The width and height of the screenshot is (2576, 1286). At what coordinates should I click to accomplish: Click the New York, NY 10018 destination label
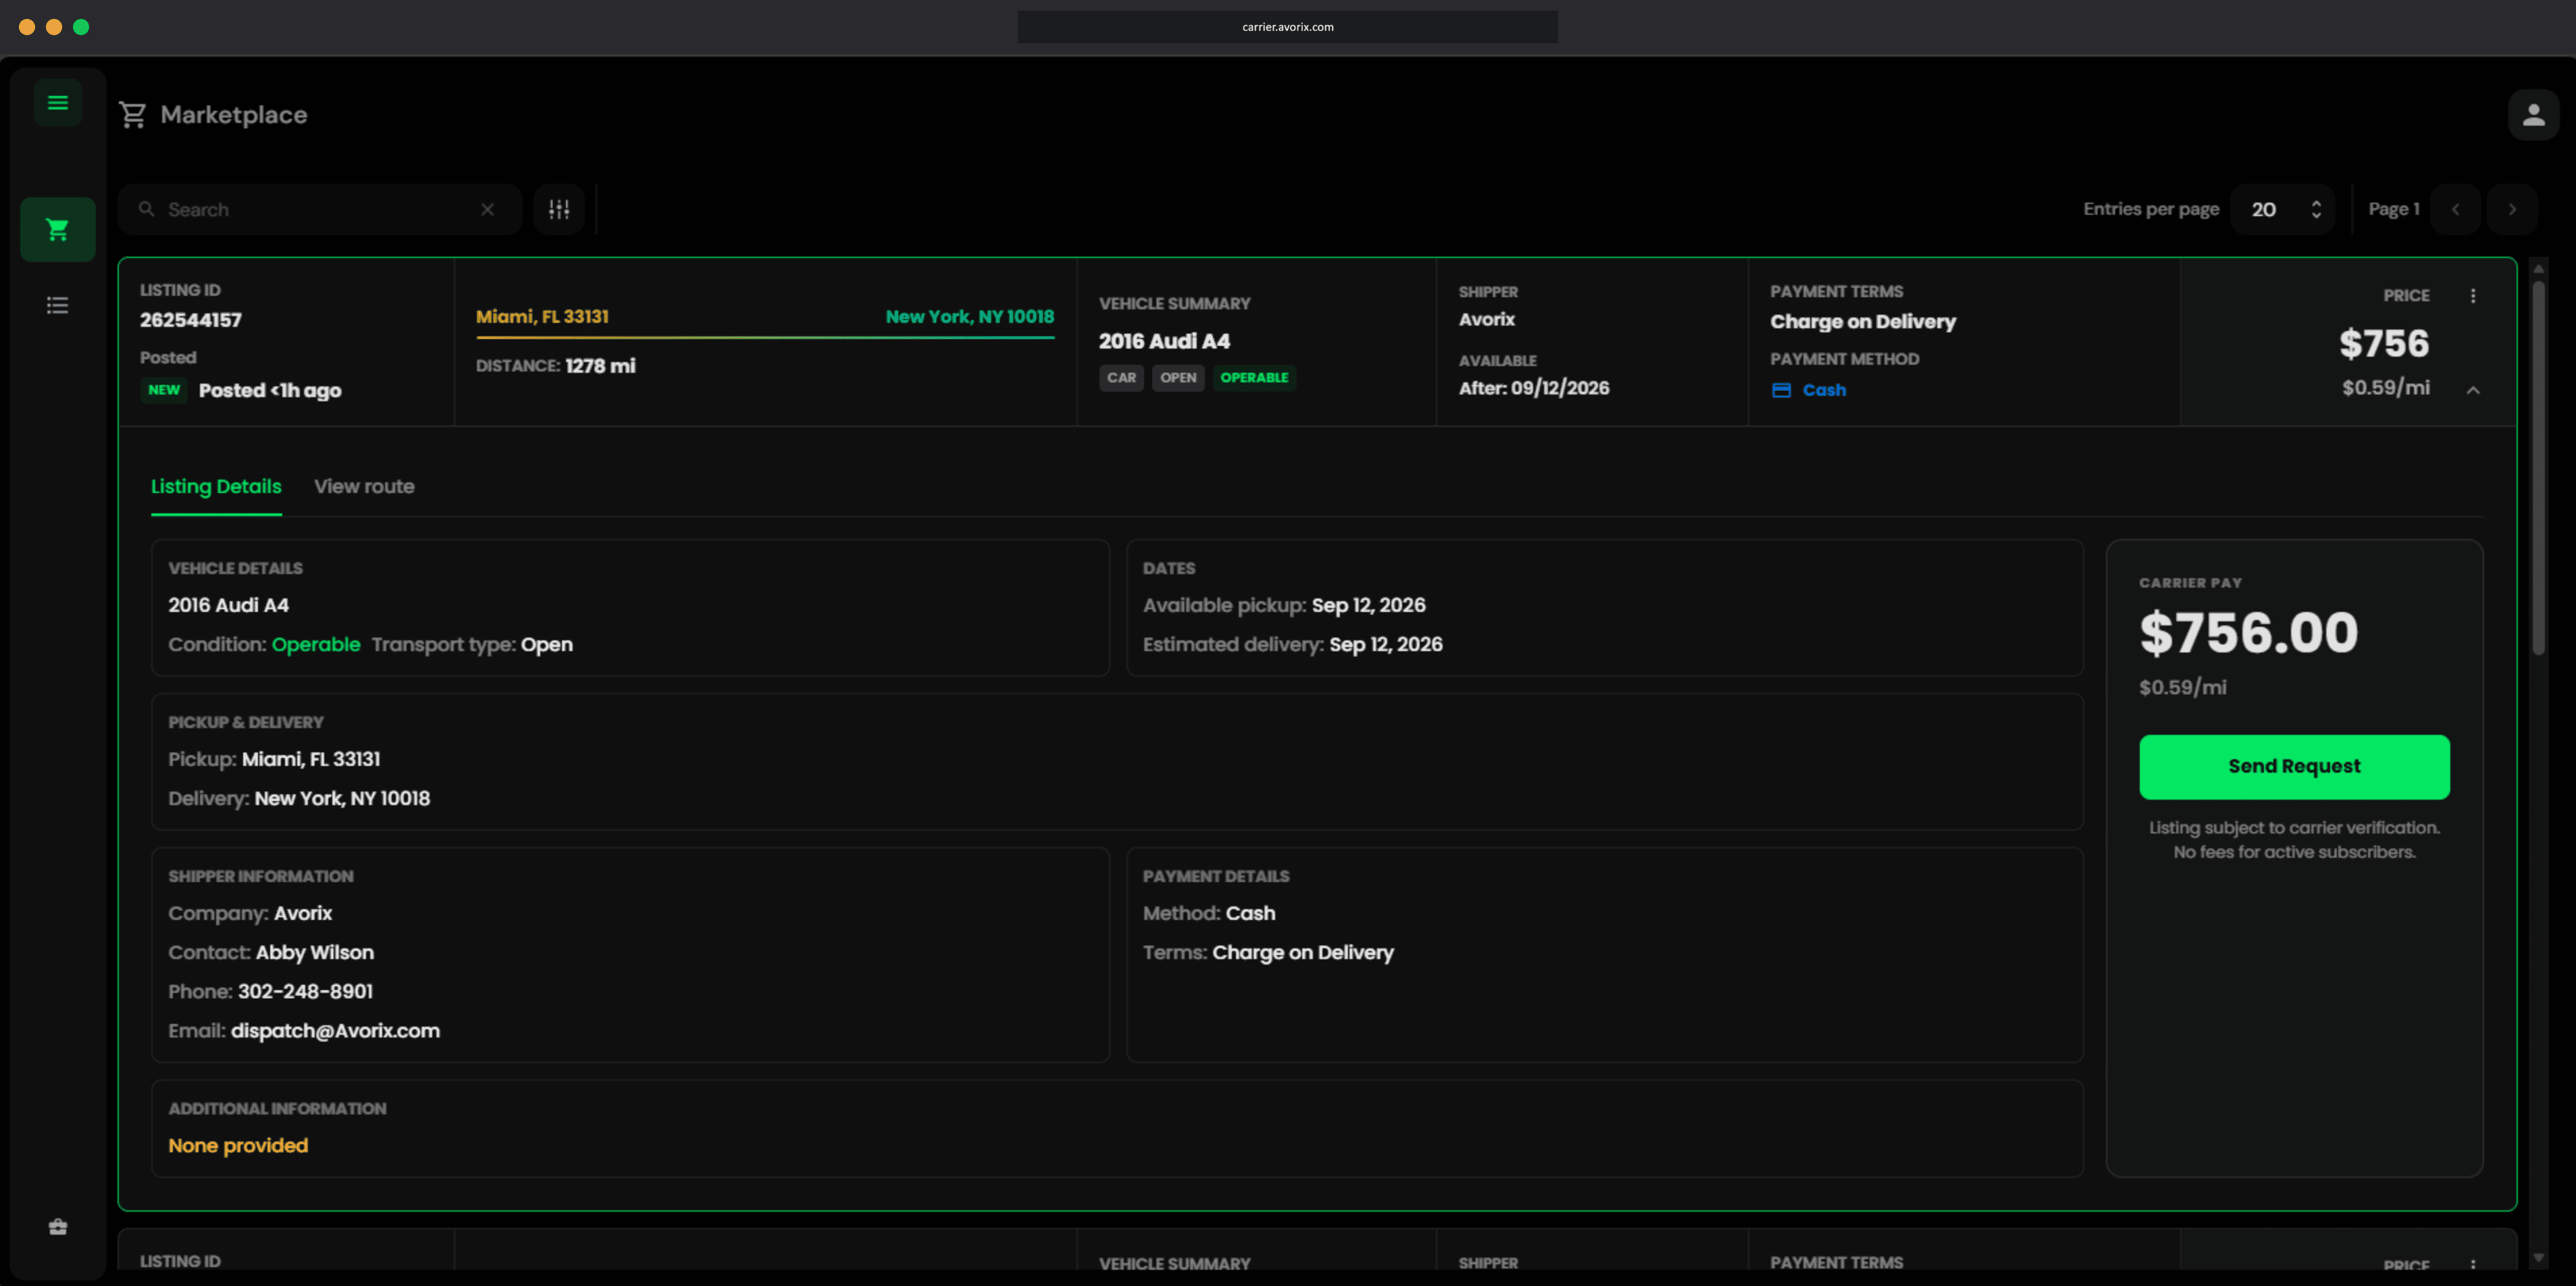[x=970, y=317]
